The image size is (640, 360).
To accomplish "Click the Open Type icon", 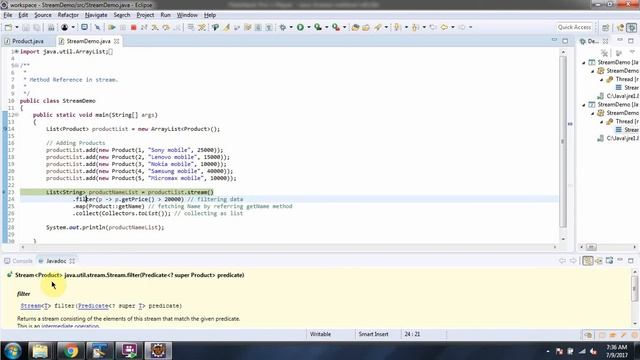I will tap(355, 27).
